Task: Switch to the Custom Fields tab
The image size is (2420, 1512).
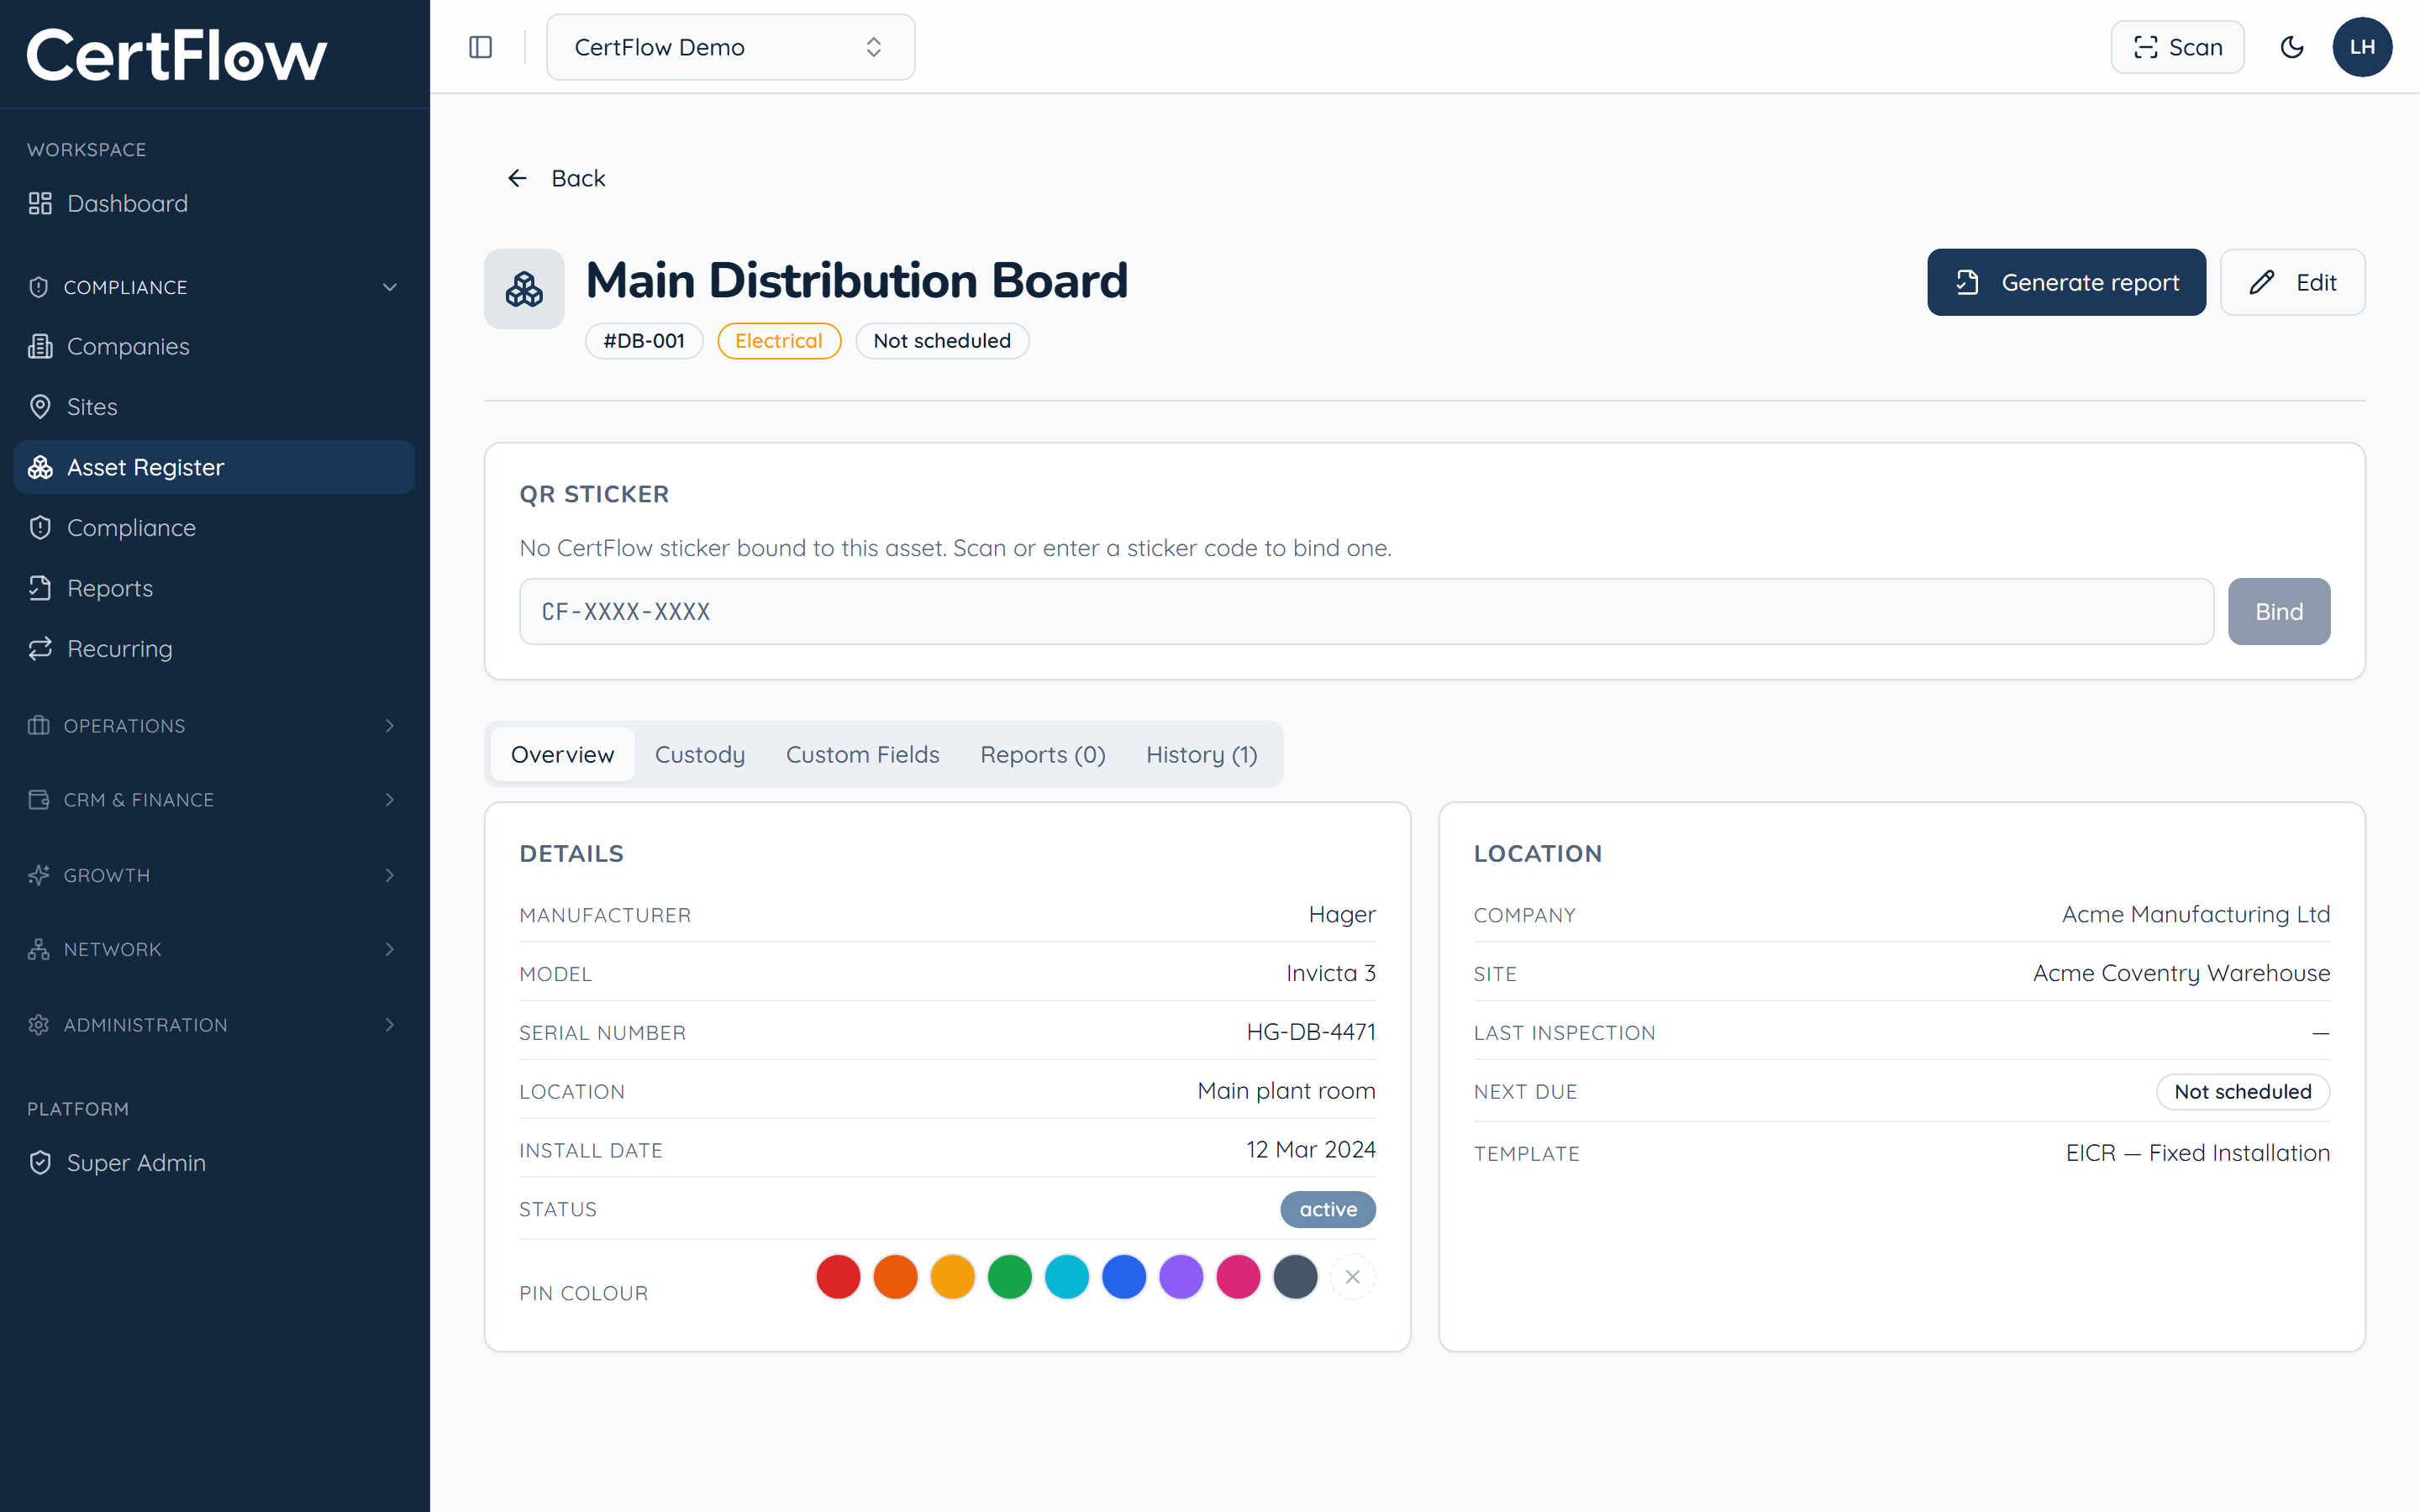Action: pyautogui.click(x=862, y=754)
